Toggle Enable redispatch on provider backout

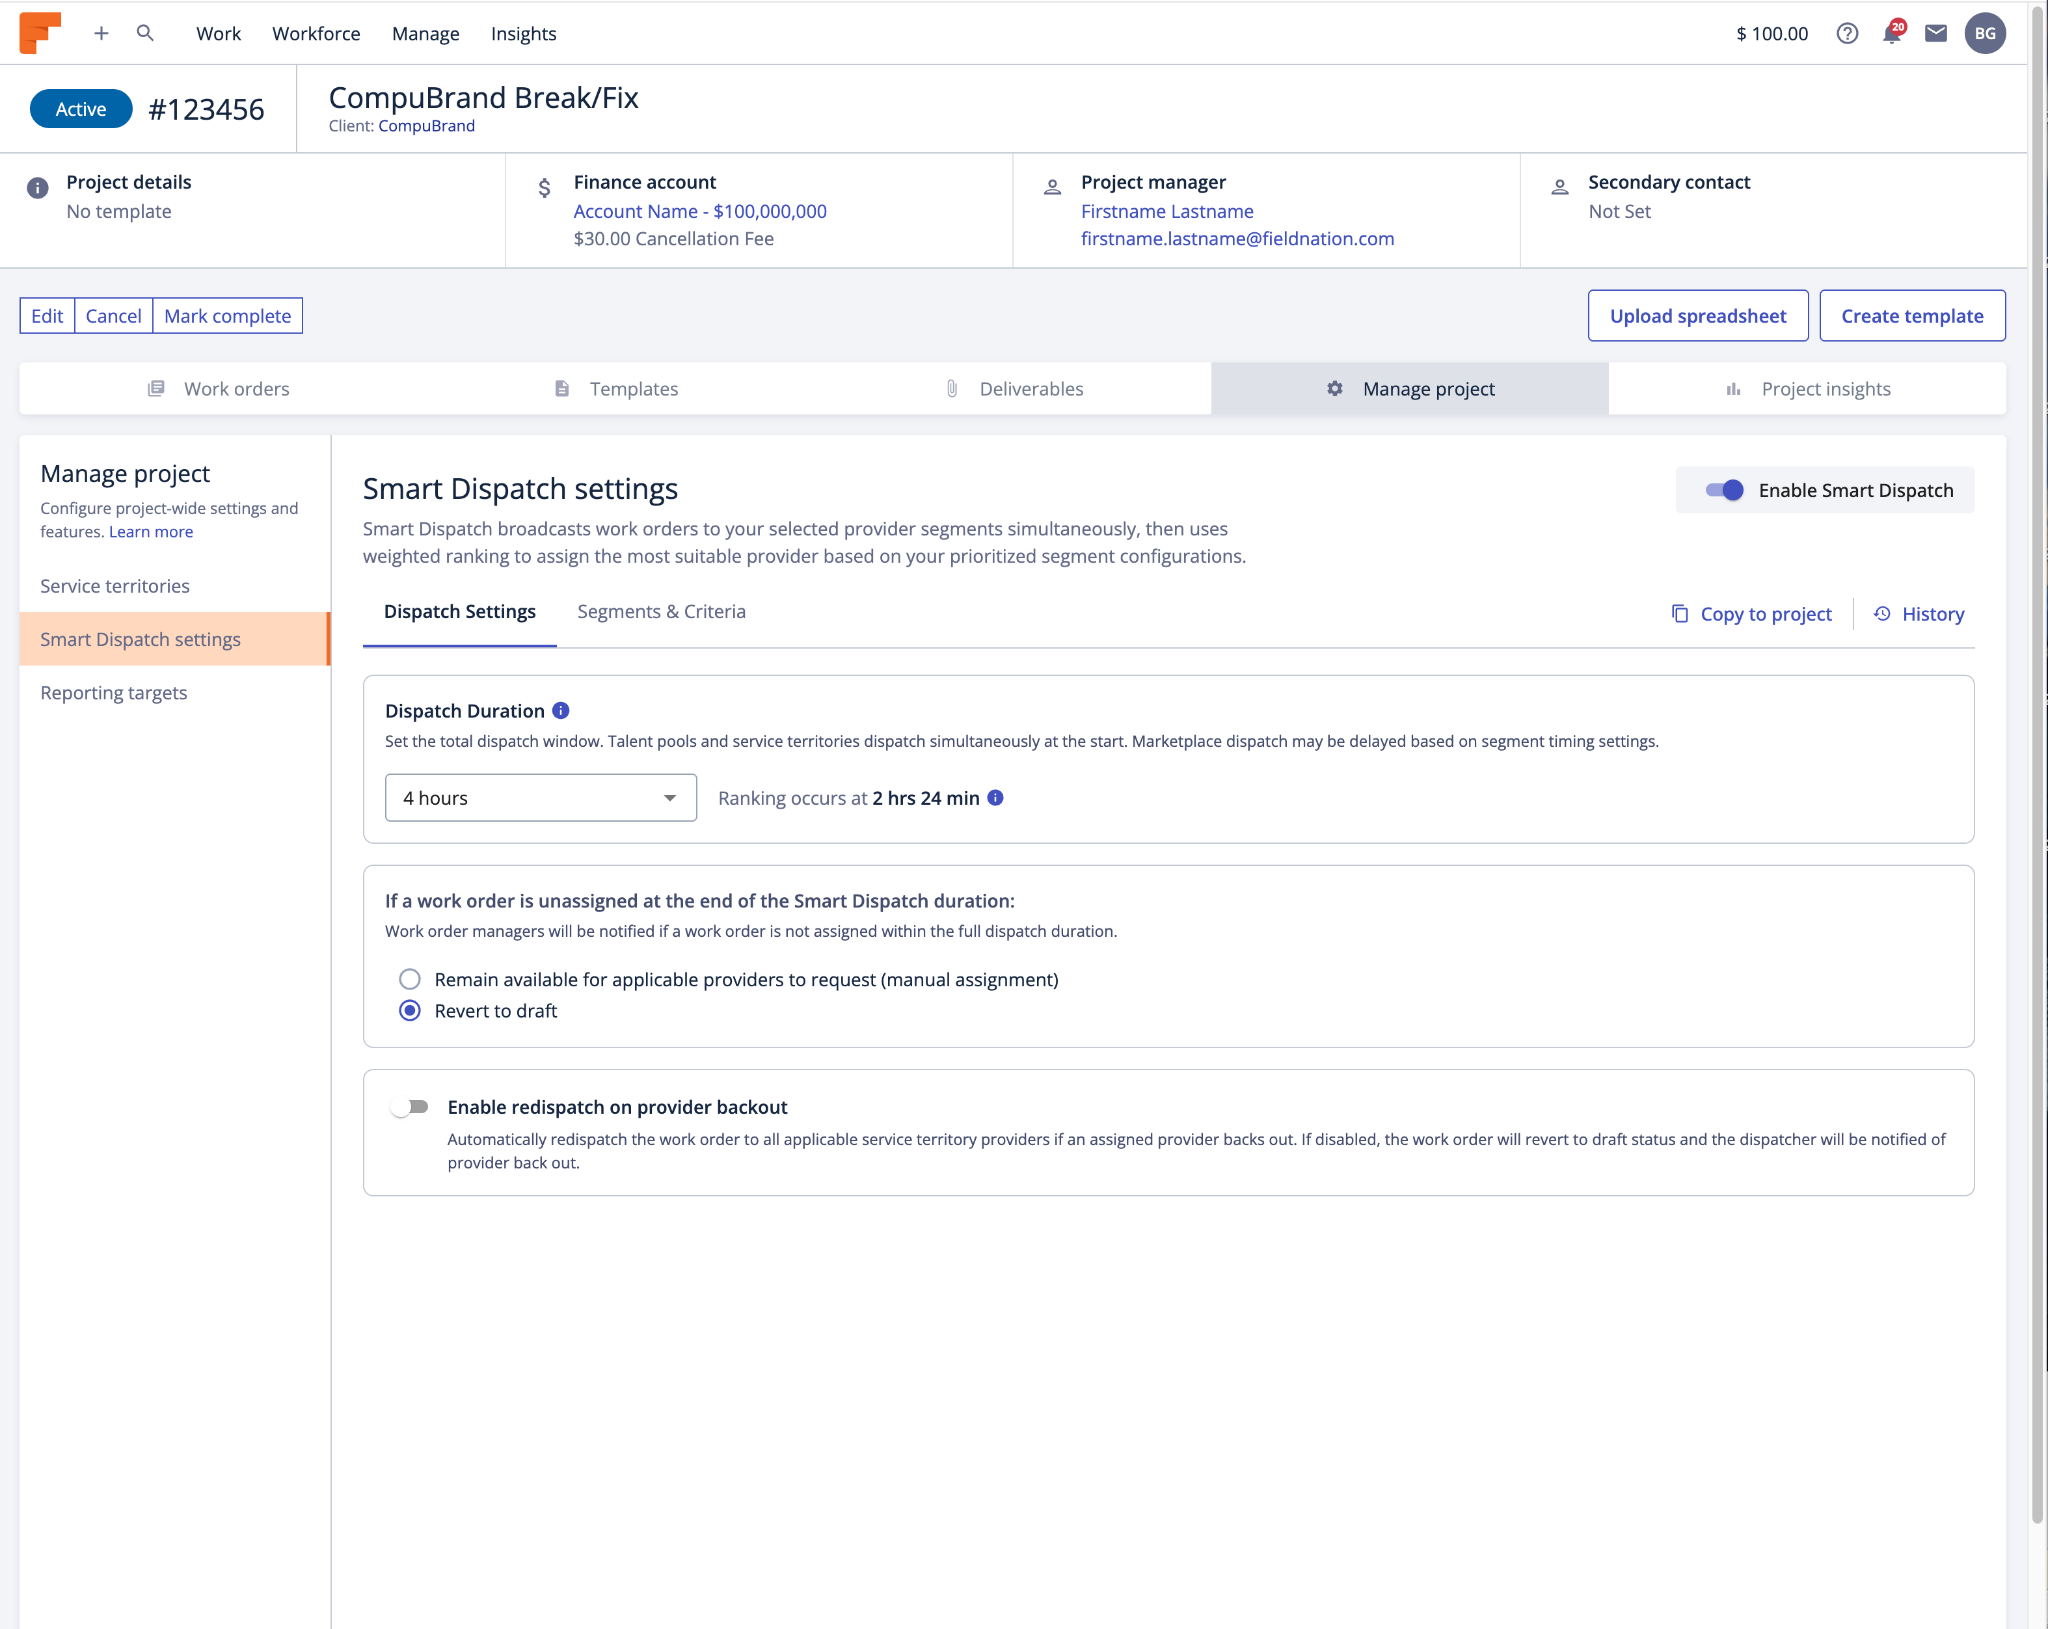(410, 1107)
